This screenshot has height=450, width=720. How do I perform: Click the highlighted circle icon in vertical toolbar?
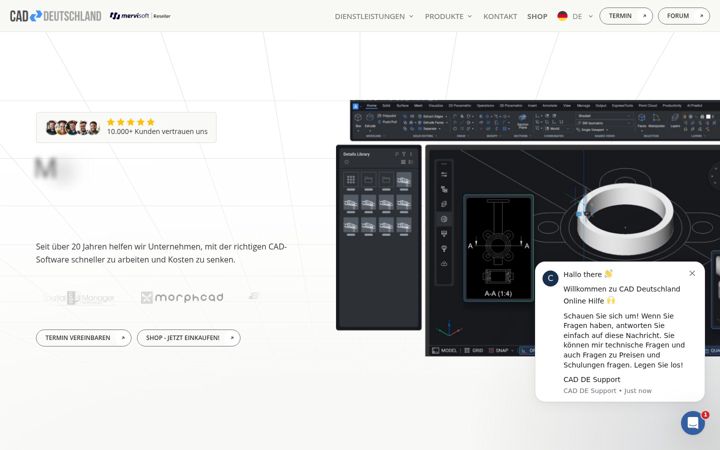(444, 219)
